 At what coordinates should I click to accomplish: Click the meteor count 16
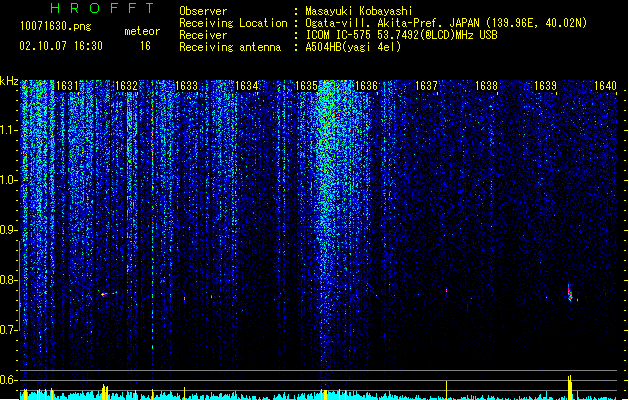(x=145, y=46)
